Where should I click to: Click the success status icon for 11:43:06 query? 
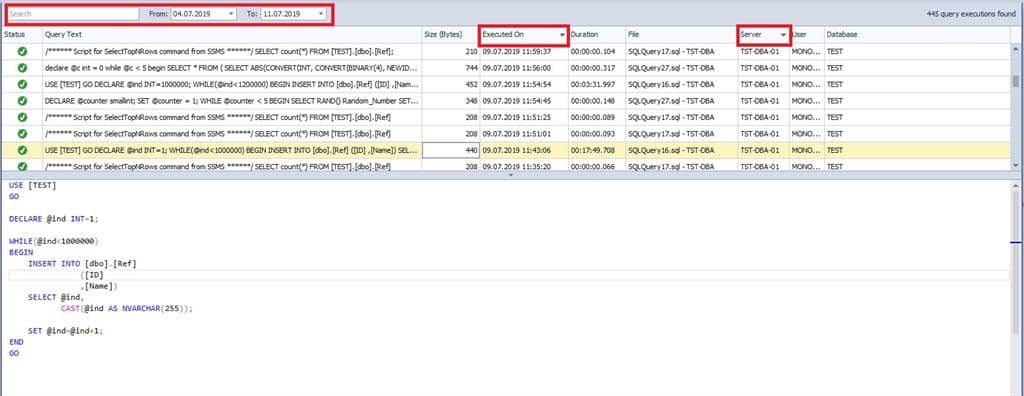tap(22, 150)
